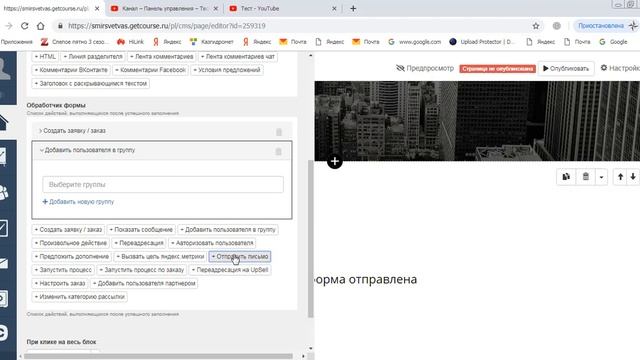Add an 'Отправить письмо' action
Screen dimensions: 640x360
(x=240, y=256)
